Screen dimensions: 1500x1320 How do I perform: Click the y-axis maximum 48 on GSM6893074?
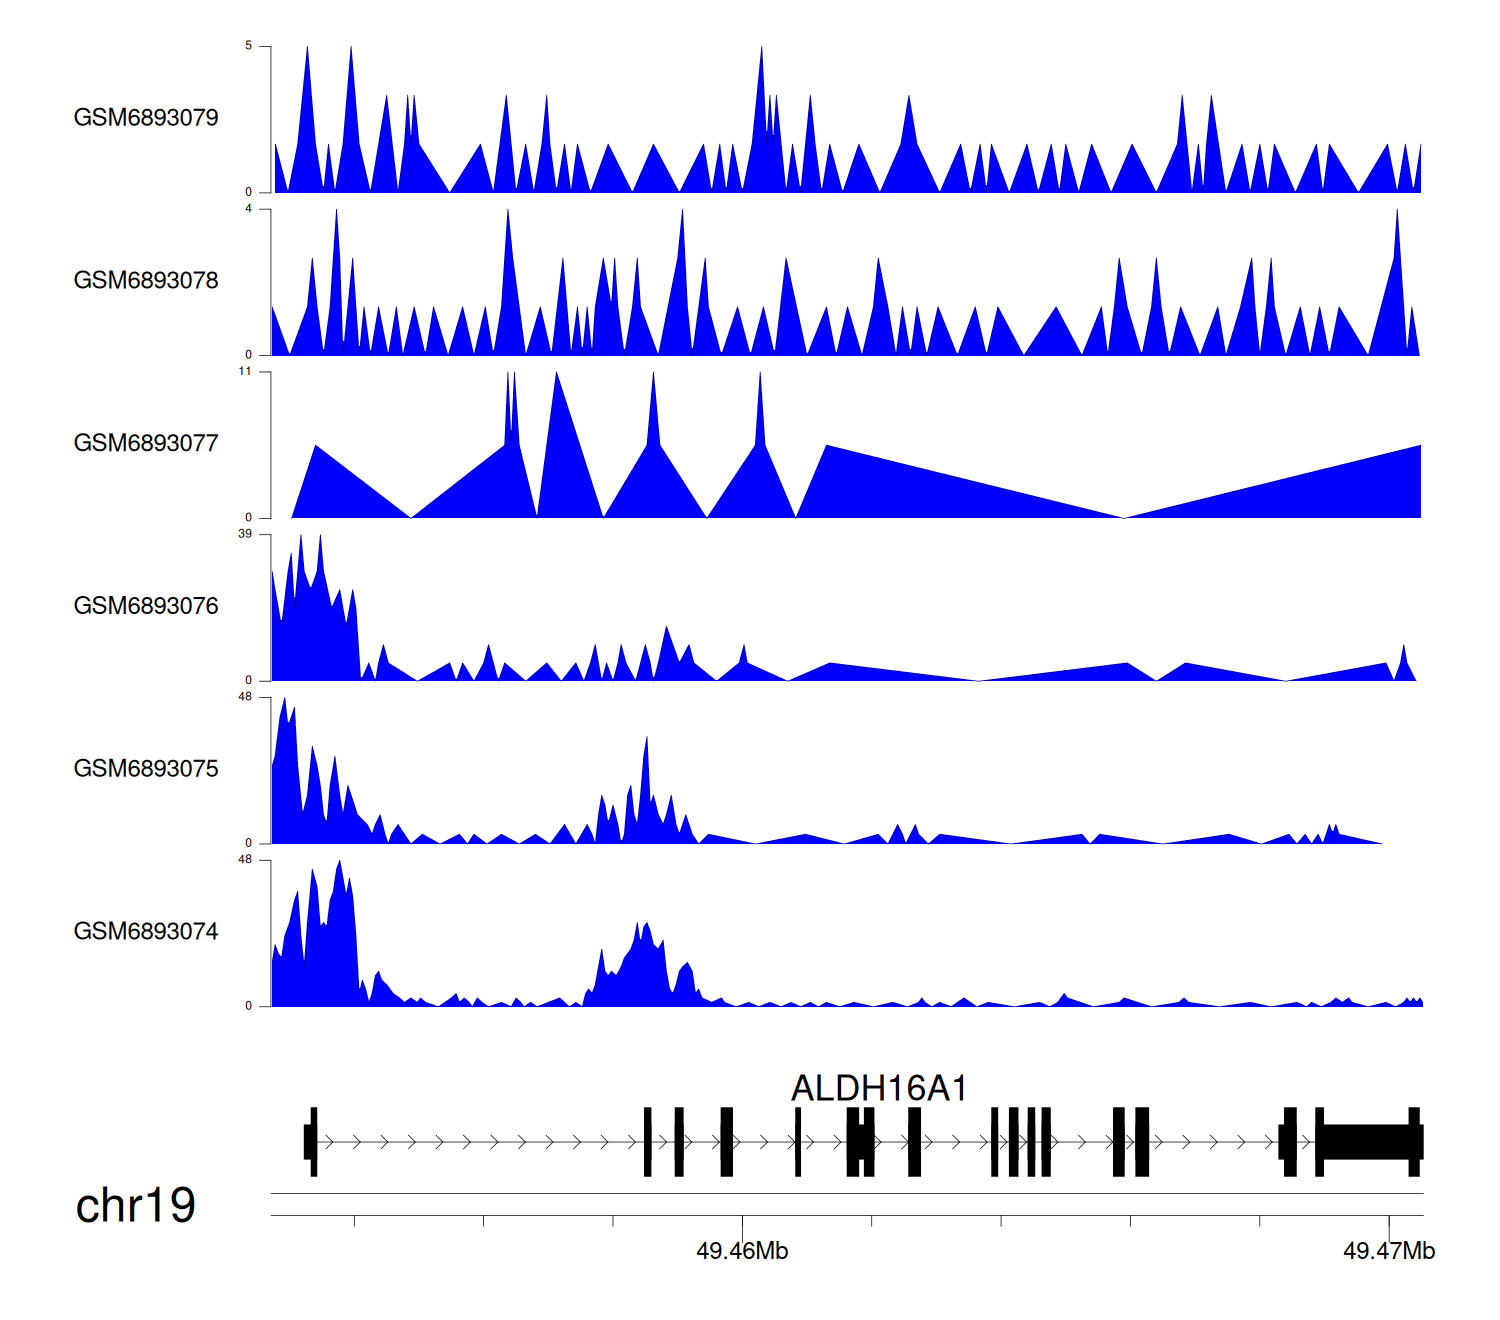click(x=245, y=860)
